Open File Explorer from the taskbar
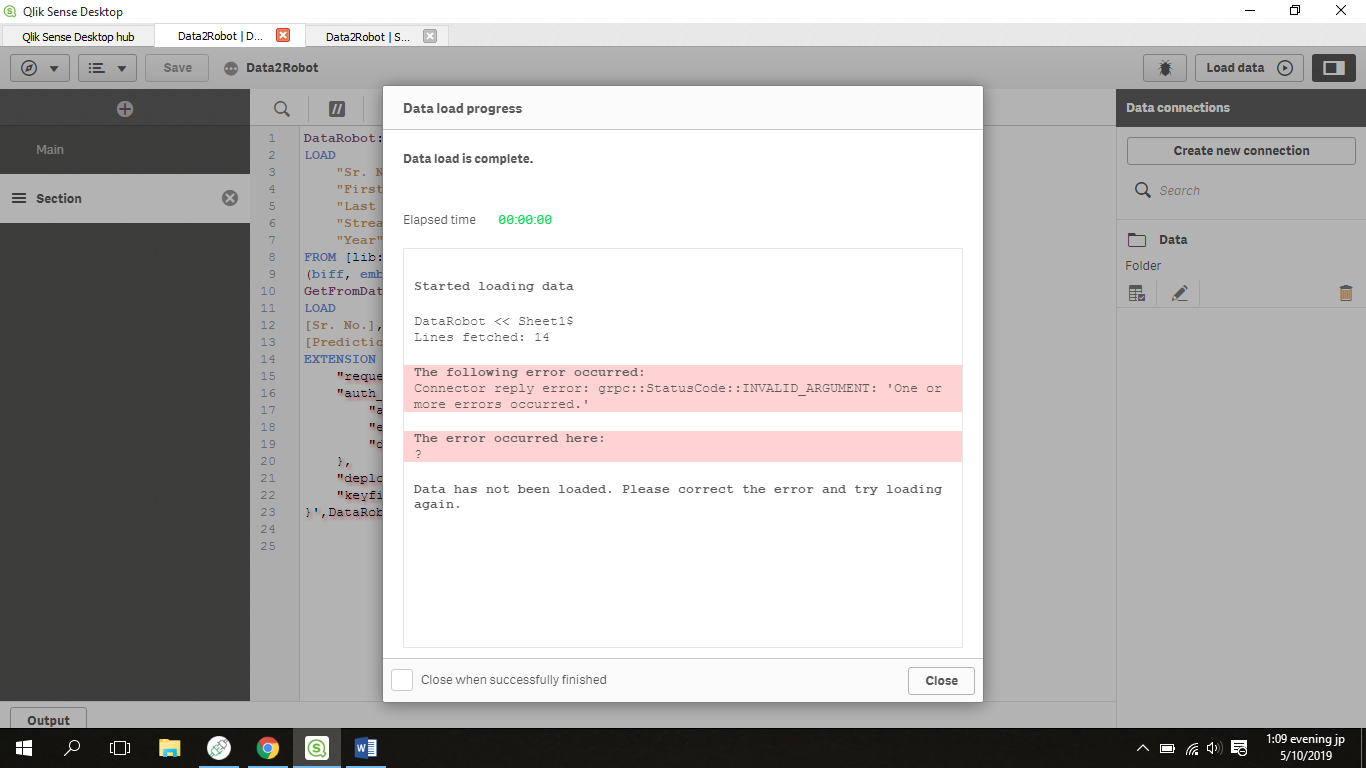Screen dimensions: 1366x768 170,747
